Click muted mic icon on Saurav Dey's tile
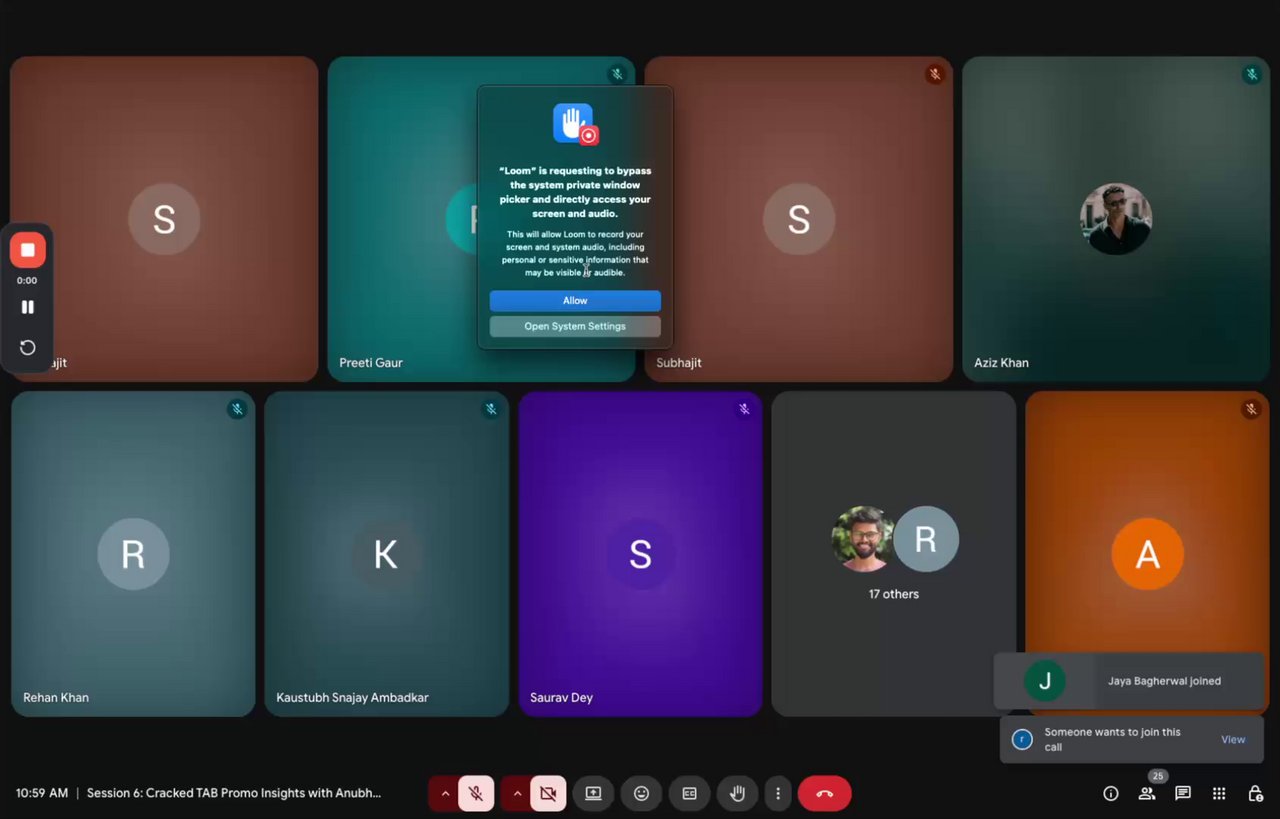This screenshot has width=1280, height=819. [x=744, y=409]
